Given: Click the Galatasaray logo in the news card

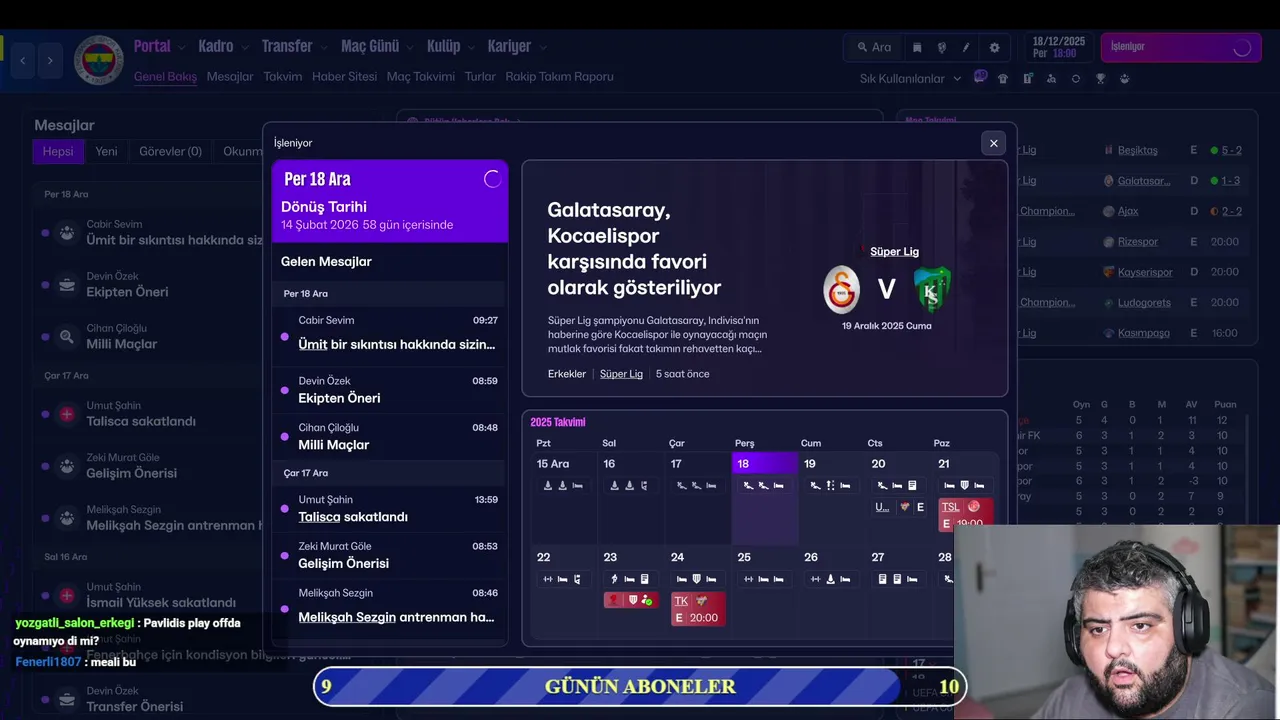Looking at the screenshot, I should point(842,289).
